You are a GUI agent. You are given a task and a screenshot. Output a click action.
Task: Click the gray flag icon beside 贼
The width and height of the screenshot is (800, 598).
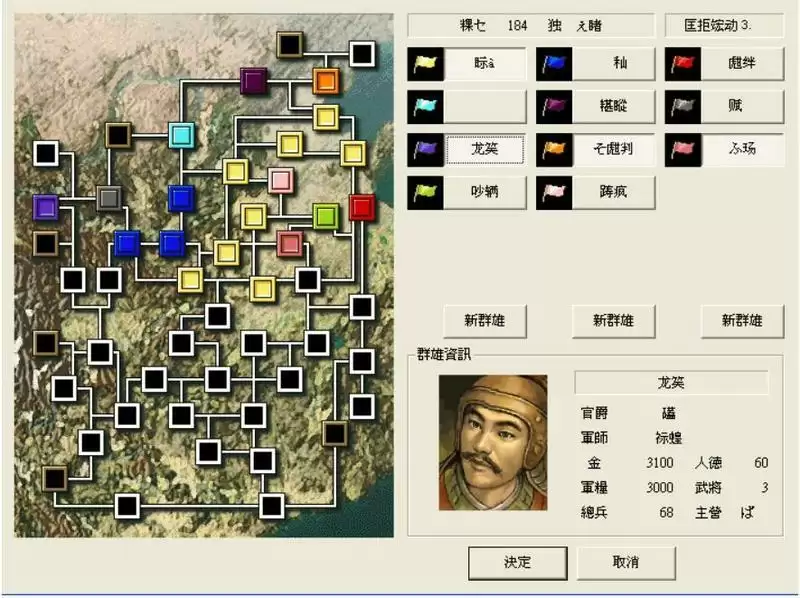[x=680, y=107]
